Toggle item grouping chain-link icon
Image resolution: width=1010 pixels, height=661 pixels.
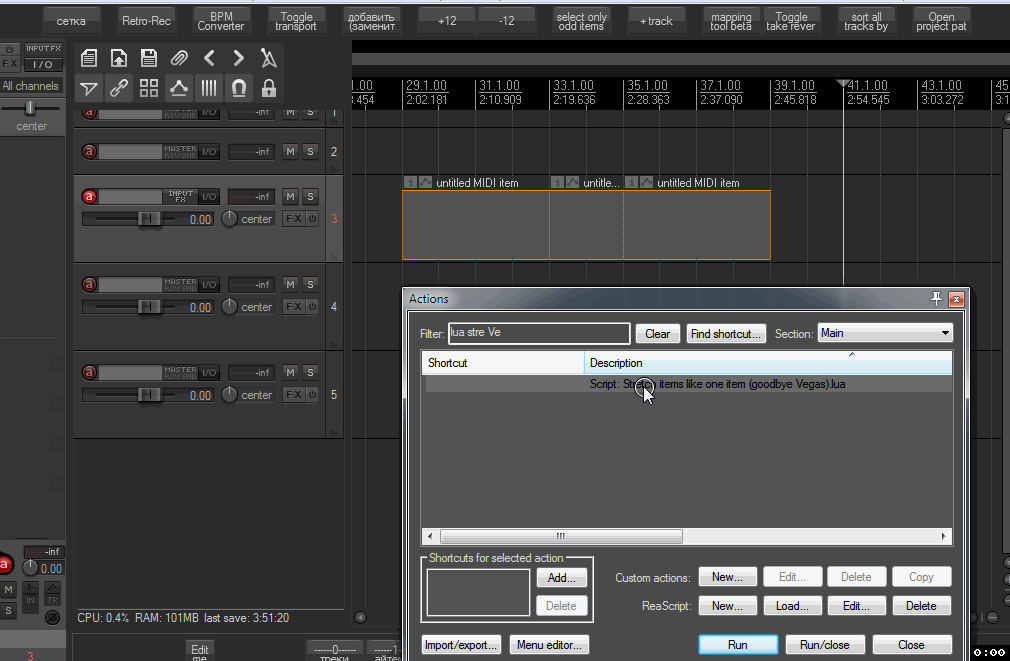pyautogui.click(x=119, y=88)
